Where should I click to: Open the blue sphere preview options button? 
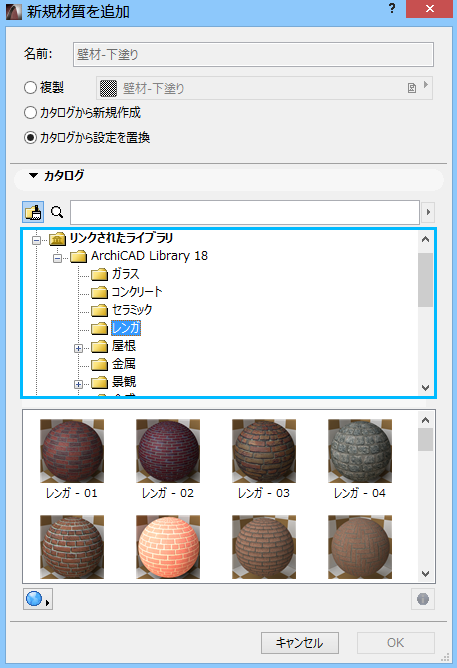(37, 599)
